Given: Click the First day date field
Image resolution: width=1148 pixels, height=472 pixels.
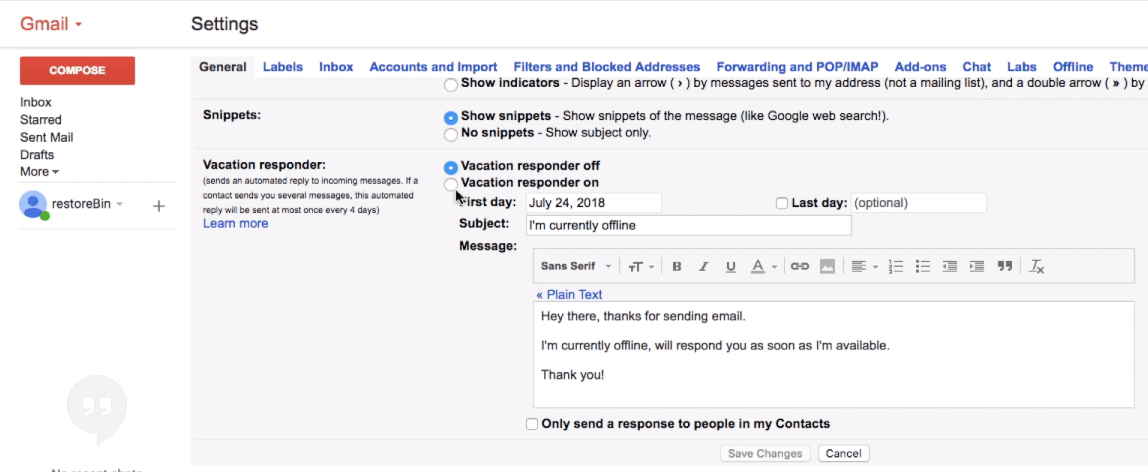Looking at the screenshot, I should coord(594,203).
